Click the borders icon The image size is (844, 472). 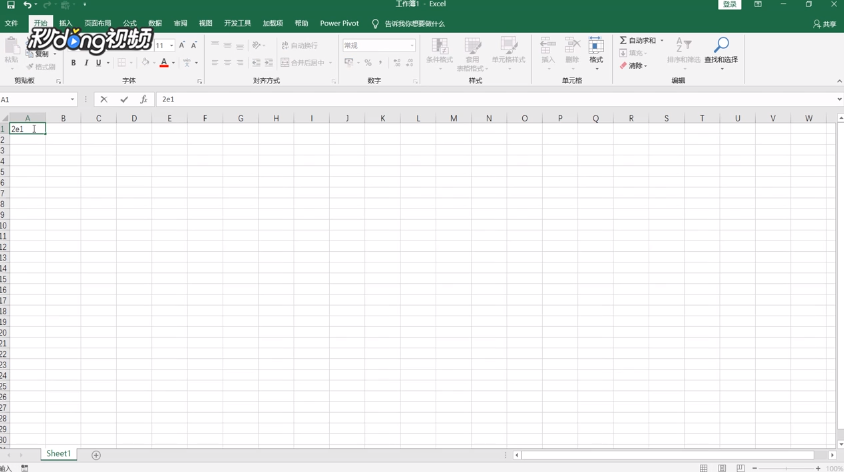point(122,62)
